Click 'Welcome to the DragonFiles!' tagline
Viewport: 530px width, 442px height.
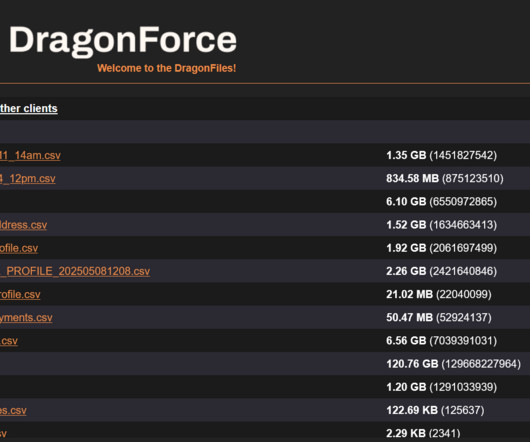(x=167, y=68)
